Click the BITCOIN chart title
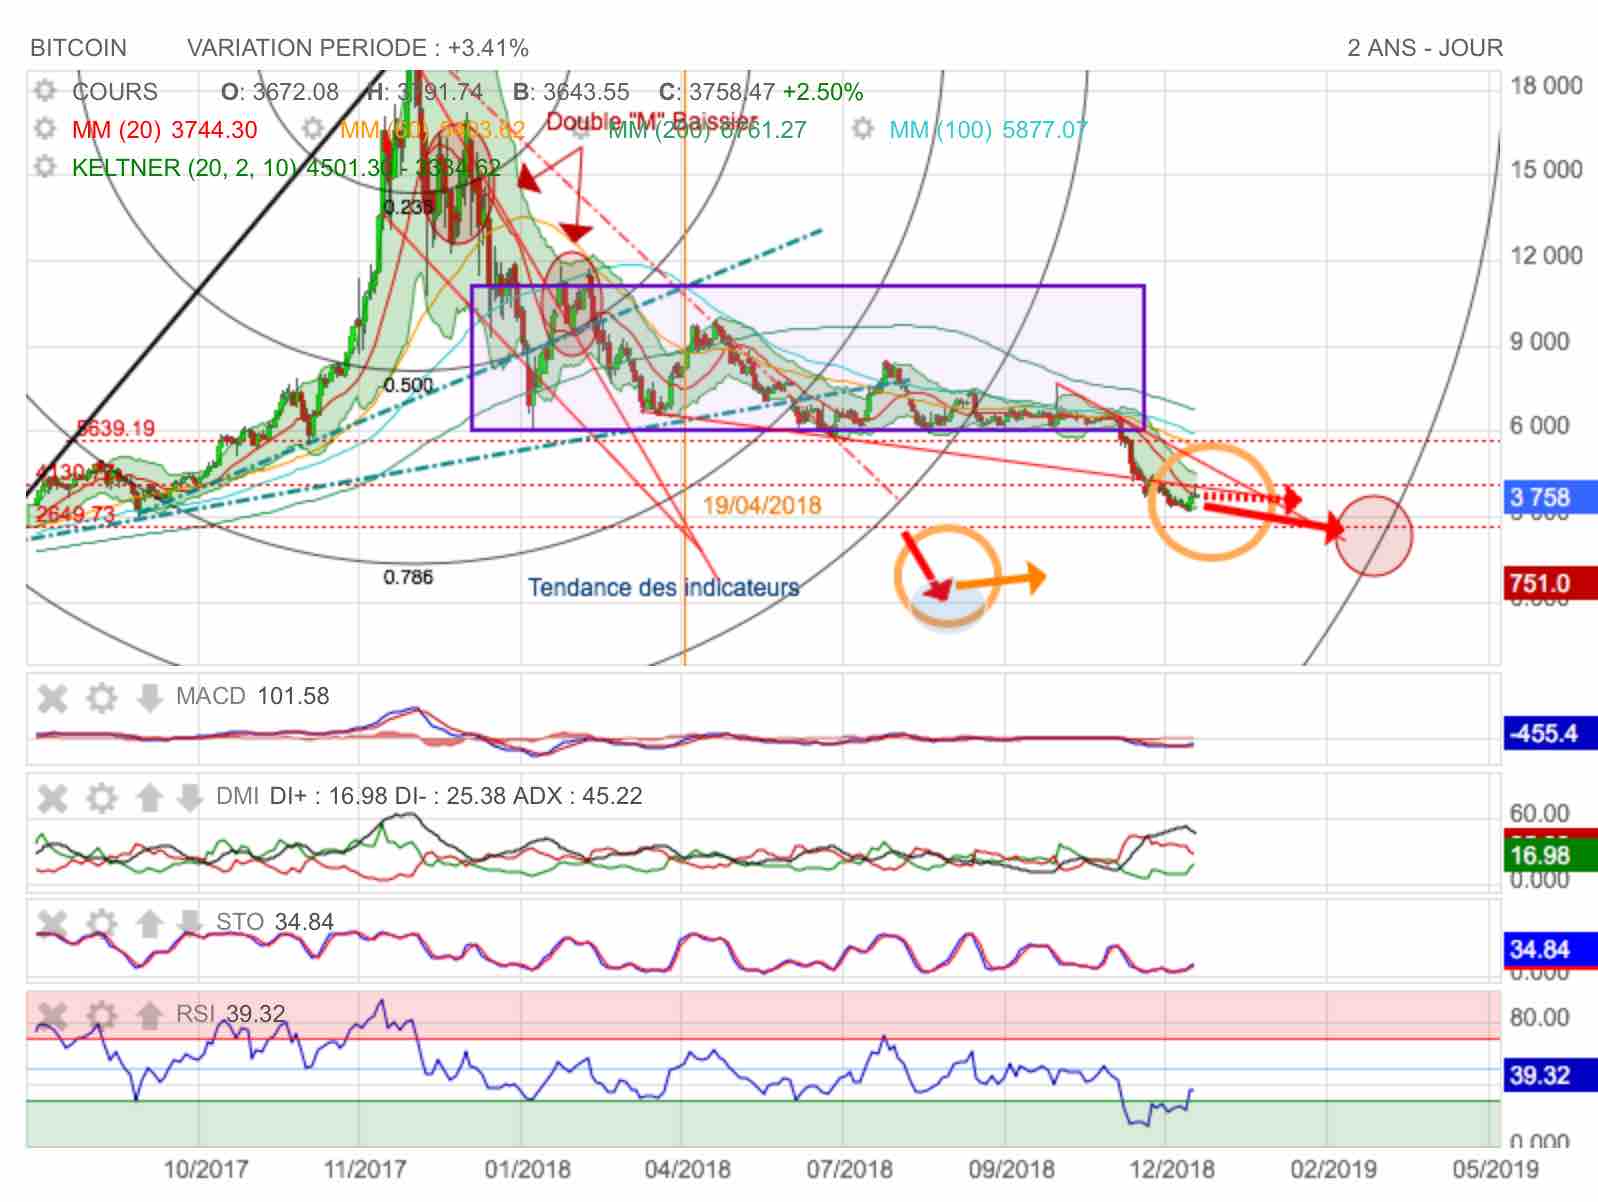 [x=78, y=48]
